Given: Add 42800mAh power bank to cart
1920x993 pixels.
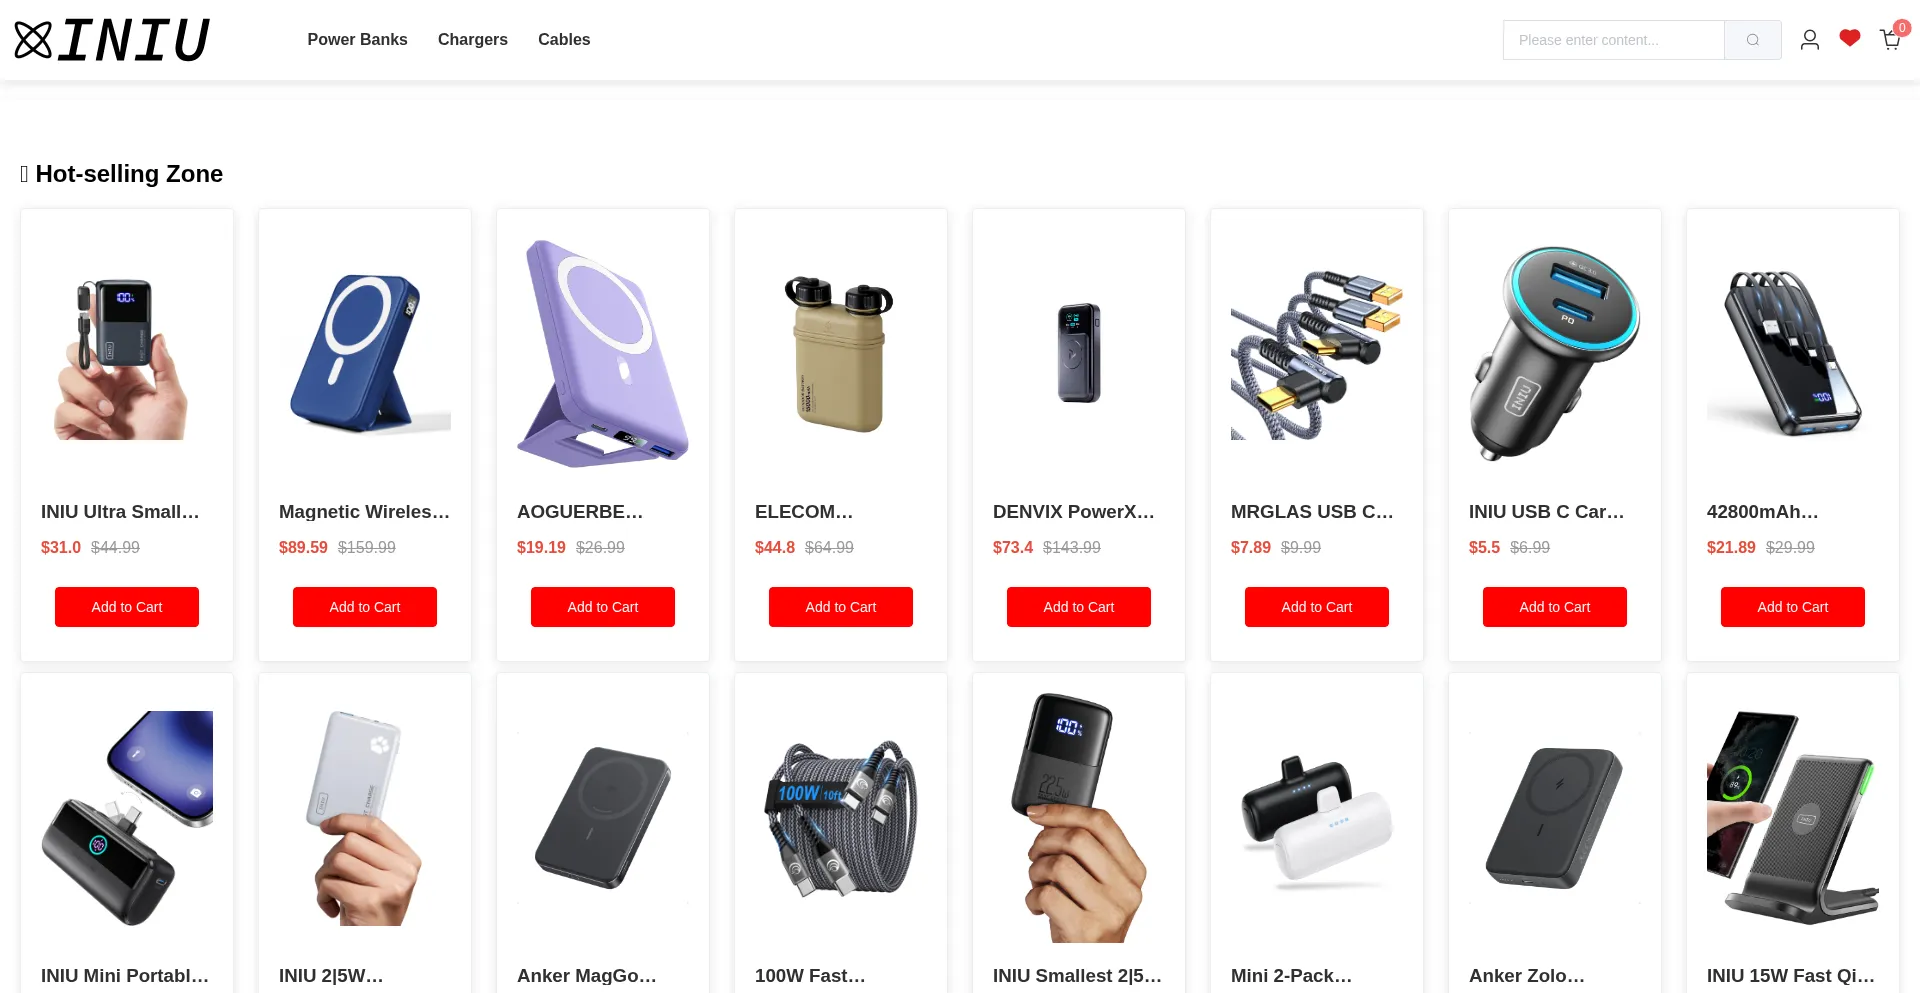Looking at the screenshot, I should click(x=1793, y=607).
